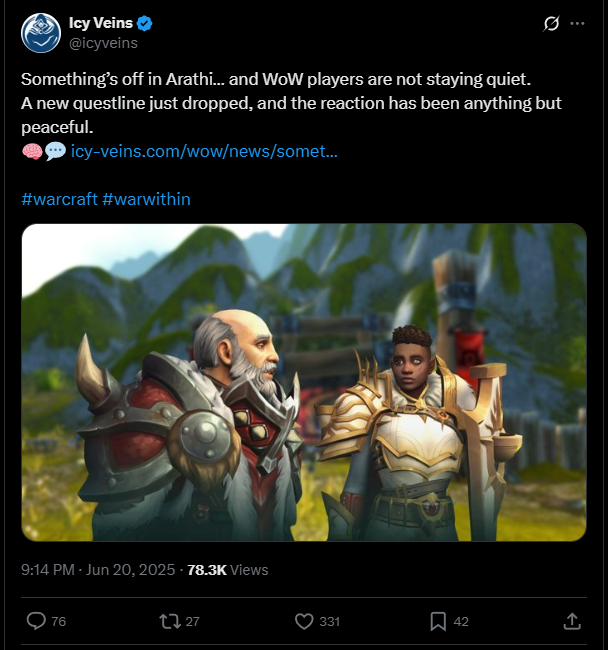This screenshot has height=650, width=608.
Task: Click the Grok slashed-circle icon
Action: click(551, 24)
